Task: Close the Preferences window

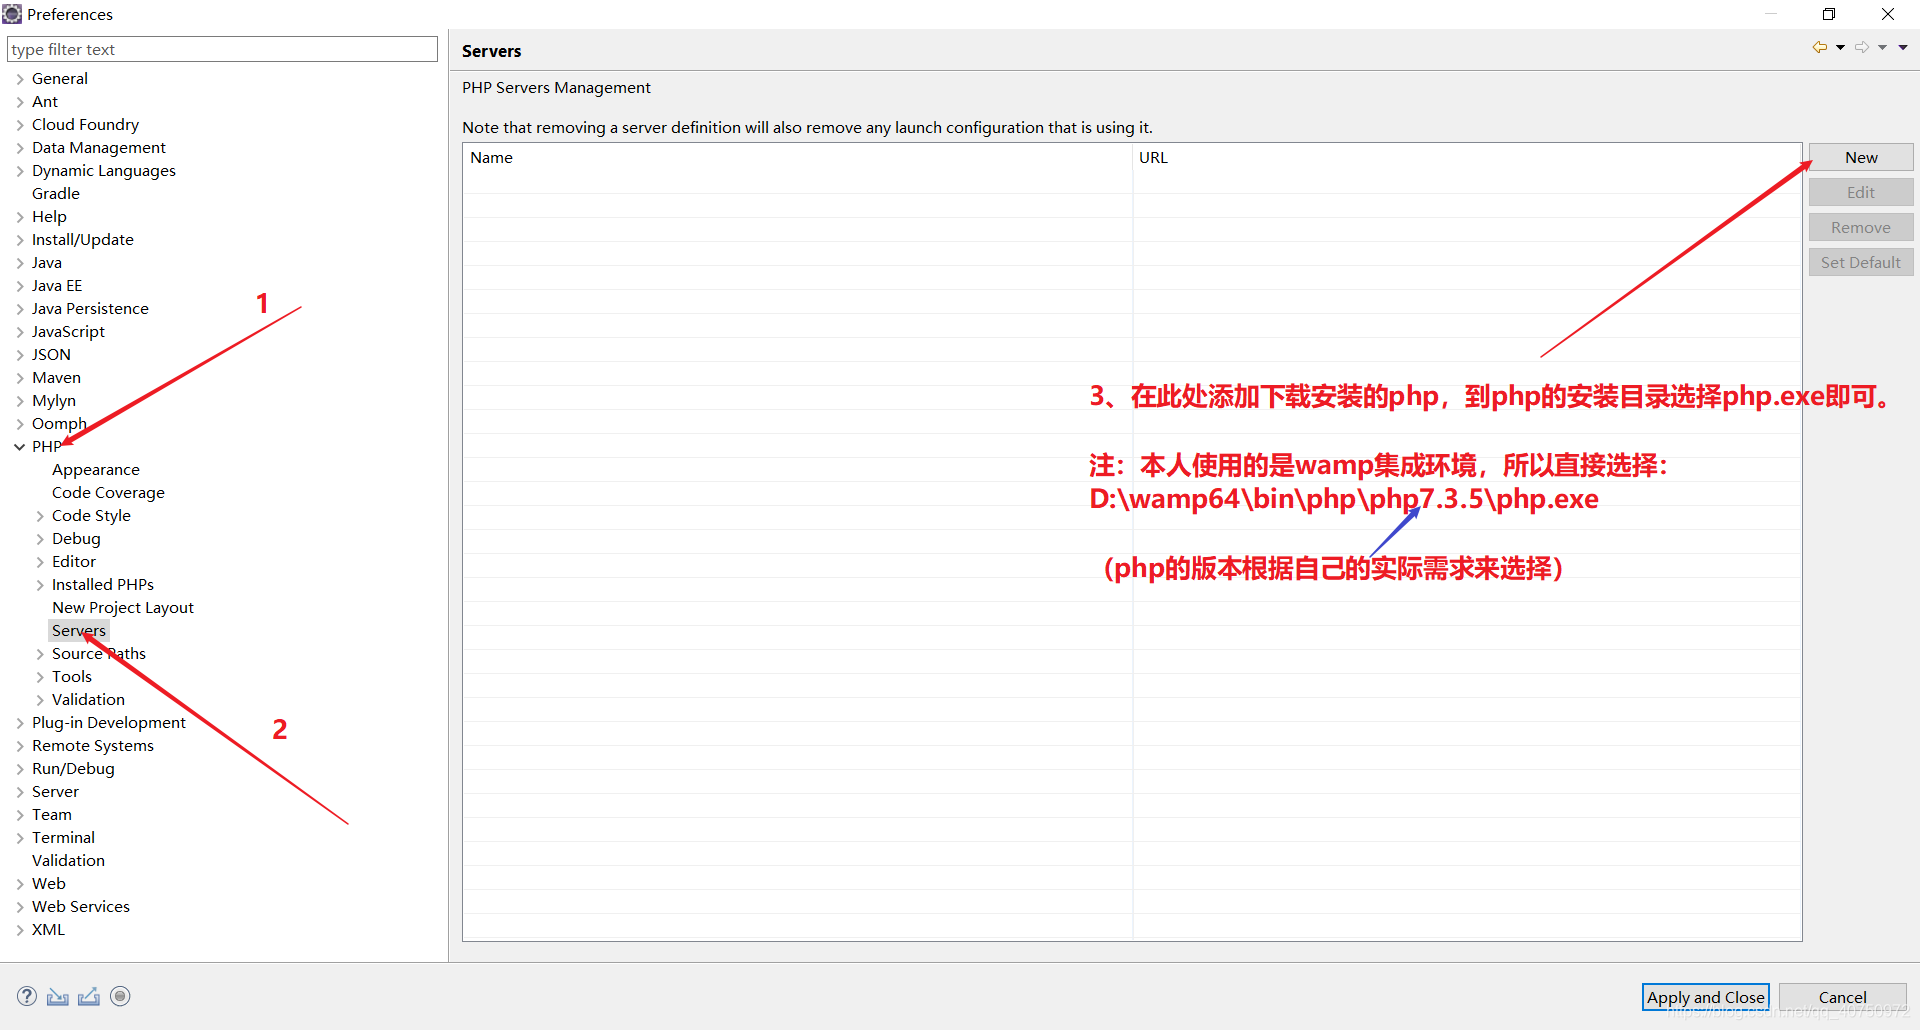Action: (1888, 14)
